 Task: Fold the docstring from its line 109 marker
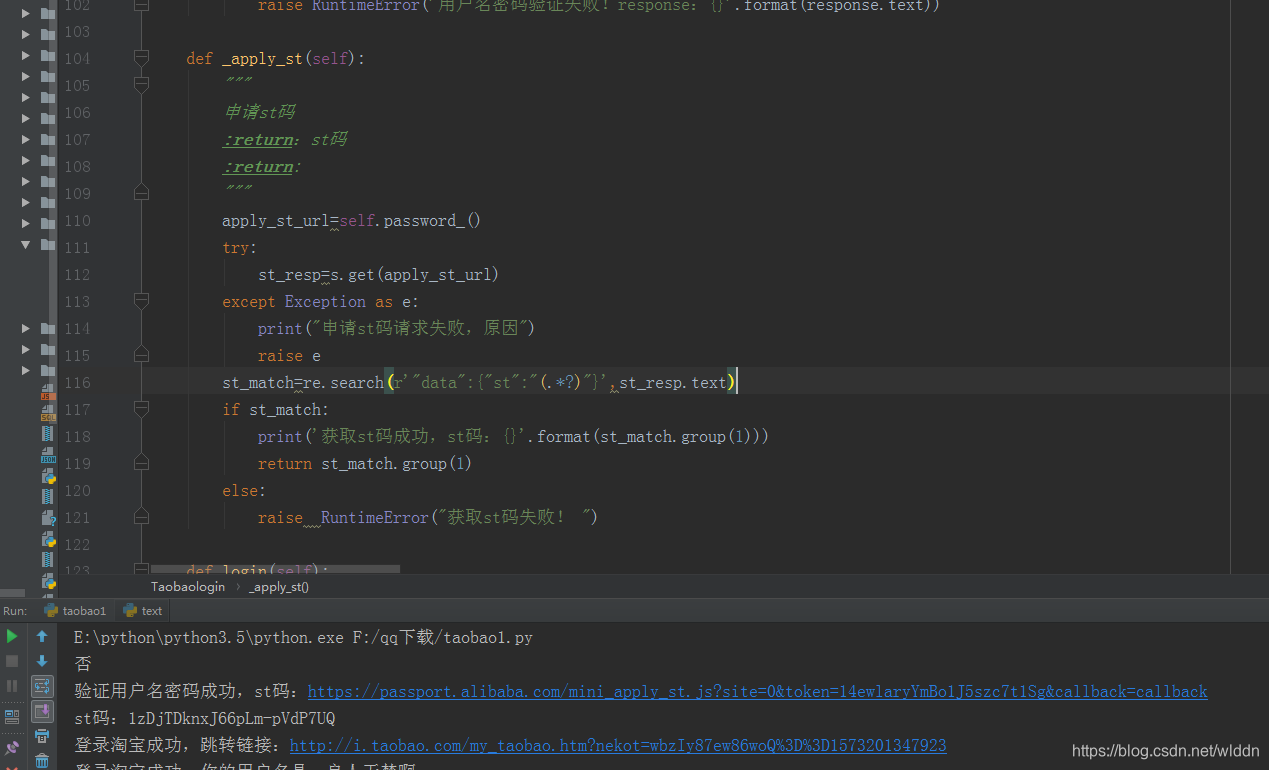pyautogui.click(x=141, y=193)
